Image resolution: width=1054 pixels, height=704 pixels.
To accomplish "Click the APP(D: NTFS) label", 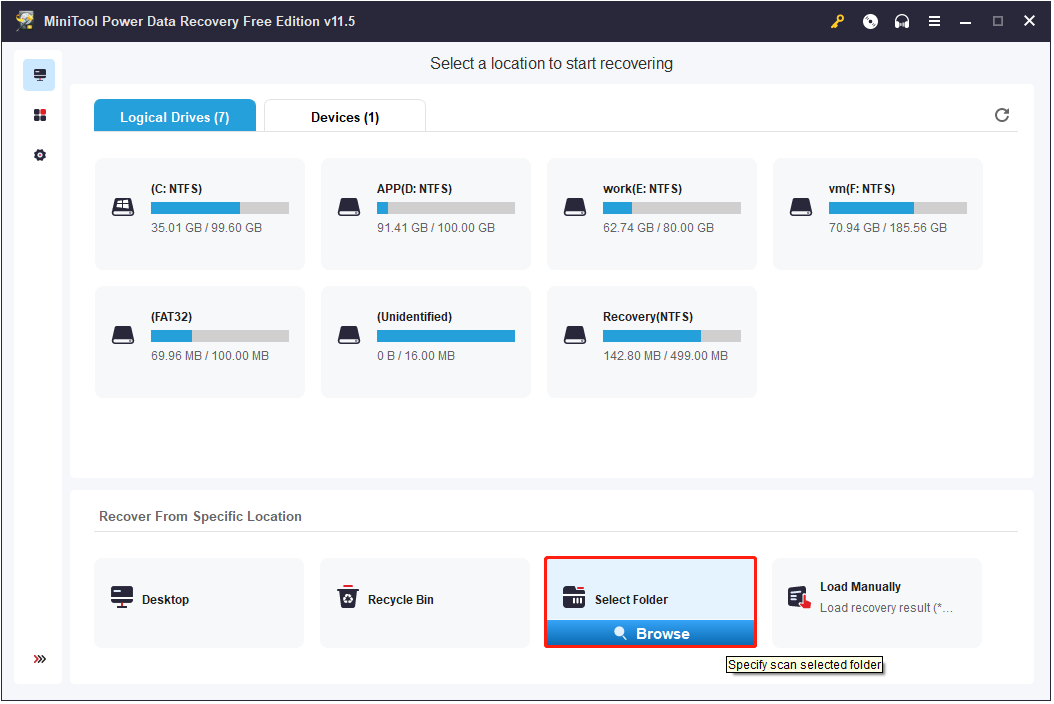I will coord(414,189).
